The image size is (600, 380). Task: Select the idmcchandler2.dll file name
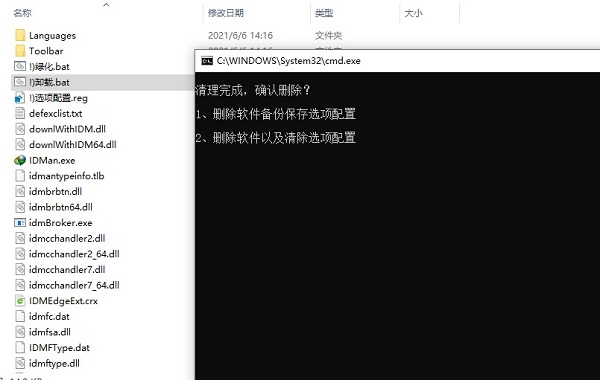[x=67, y=238]
